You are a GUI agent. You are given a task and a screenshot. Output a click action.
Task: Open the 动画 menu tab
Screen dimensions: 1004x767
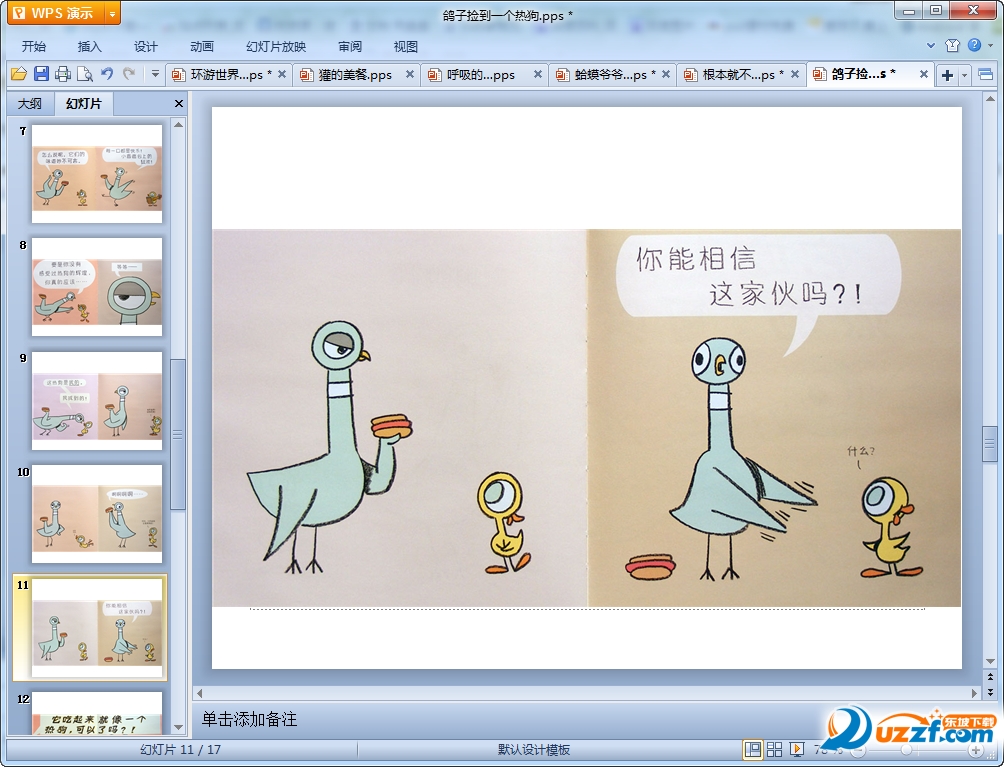pyautogui.click(x=202, y=47)
